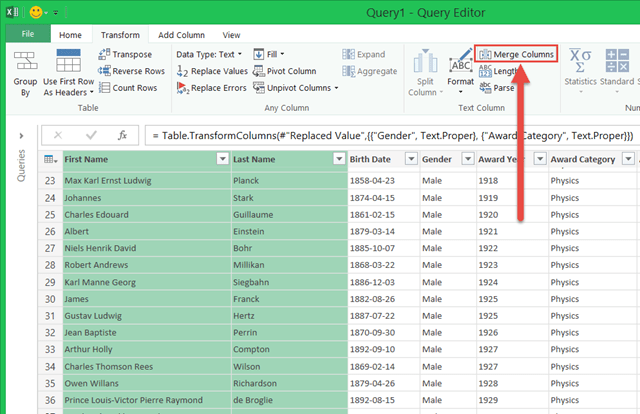Switch to the Add Column tab
Viewport: 640px width, 414px height.
(x=181, y=34)
